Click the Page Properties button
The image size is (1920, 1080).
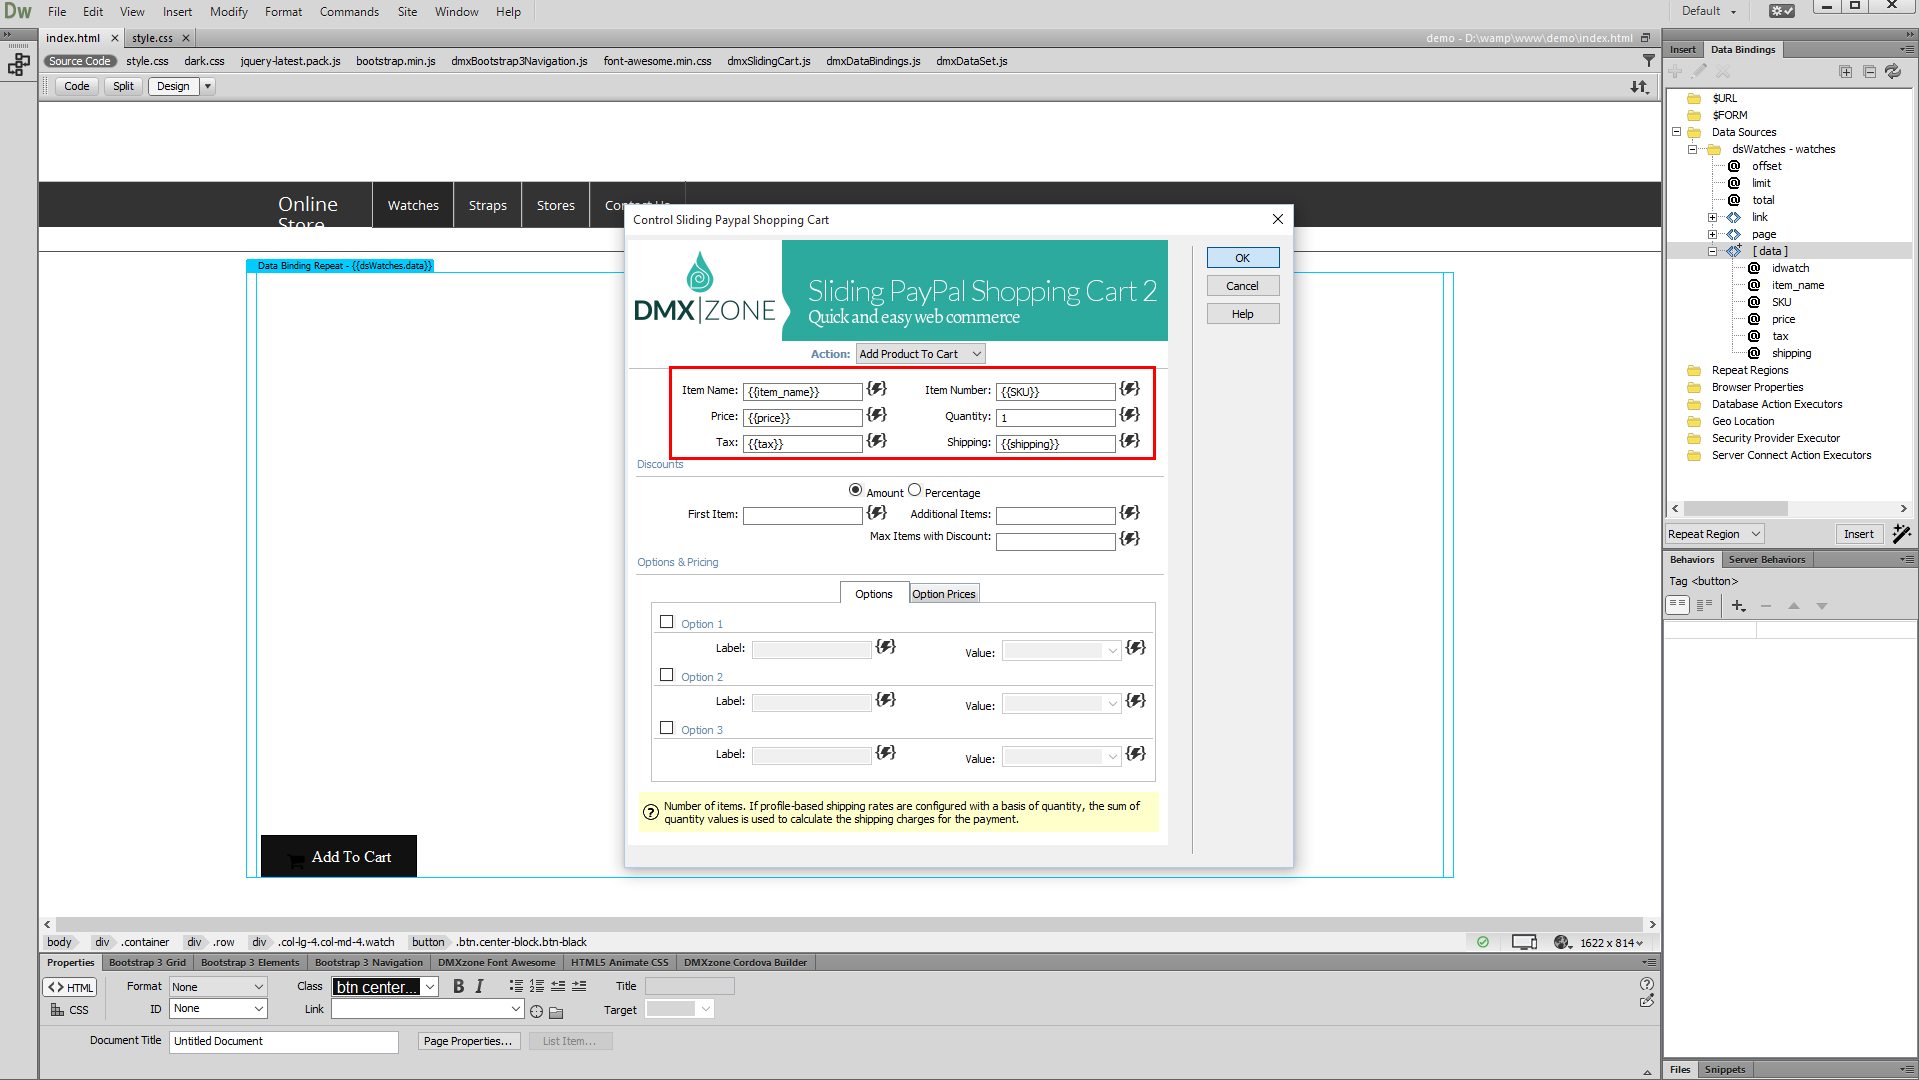[467, 1041]
